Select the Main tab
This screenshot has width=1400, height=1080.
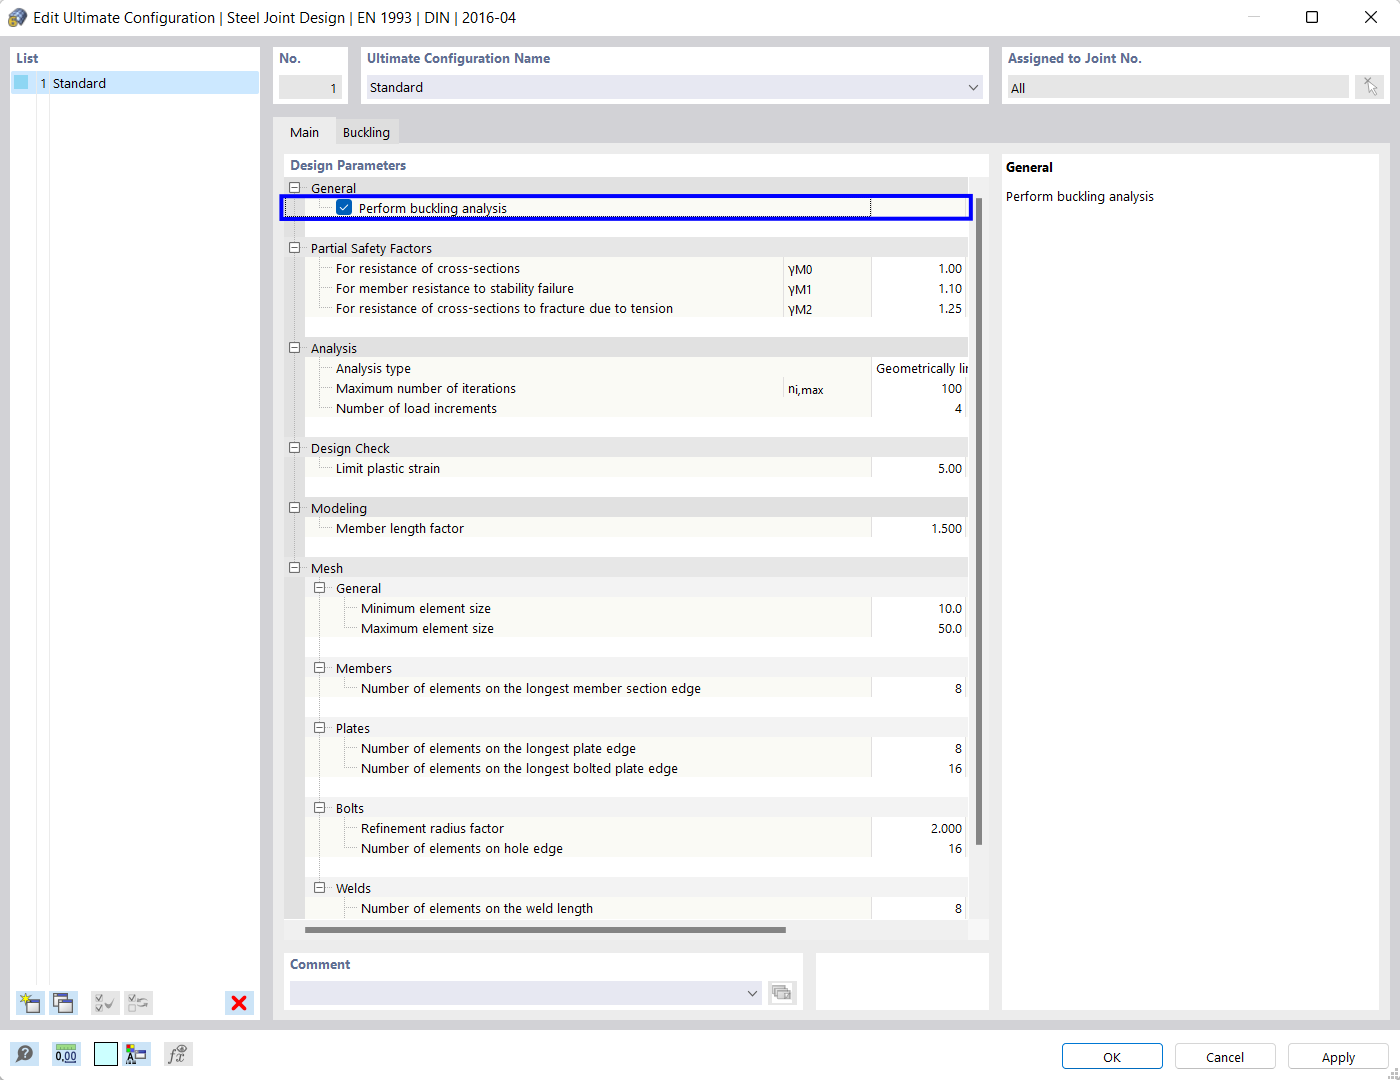tap(304, 131)
